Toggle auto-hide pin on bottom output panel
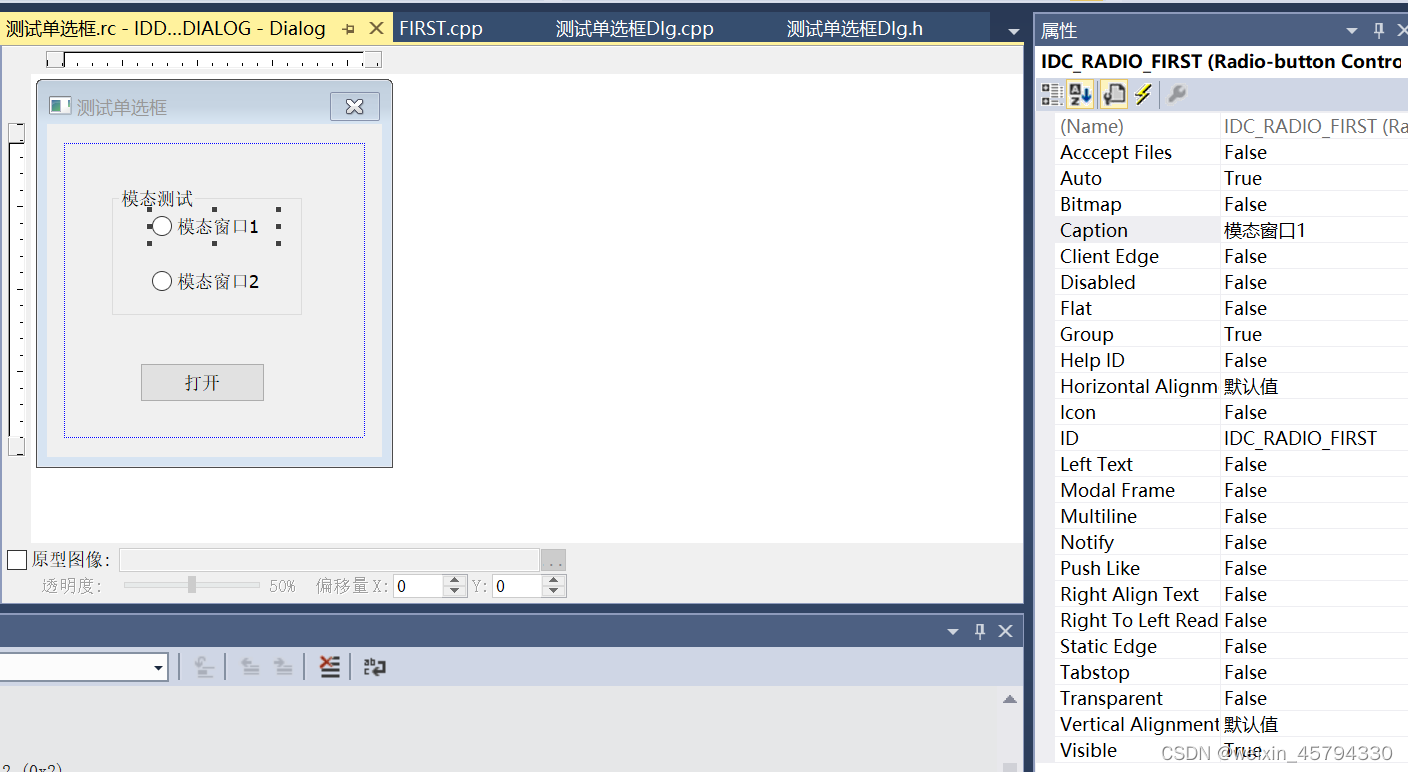This screenshot has width=1408, height=772. click(980, 631)
